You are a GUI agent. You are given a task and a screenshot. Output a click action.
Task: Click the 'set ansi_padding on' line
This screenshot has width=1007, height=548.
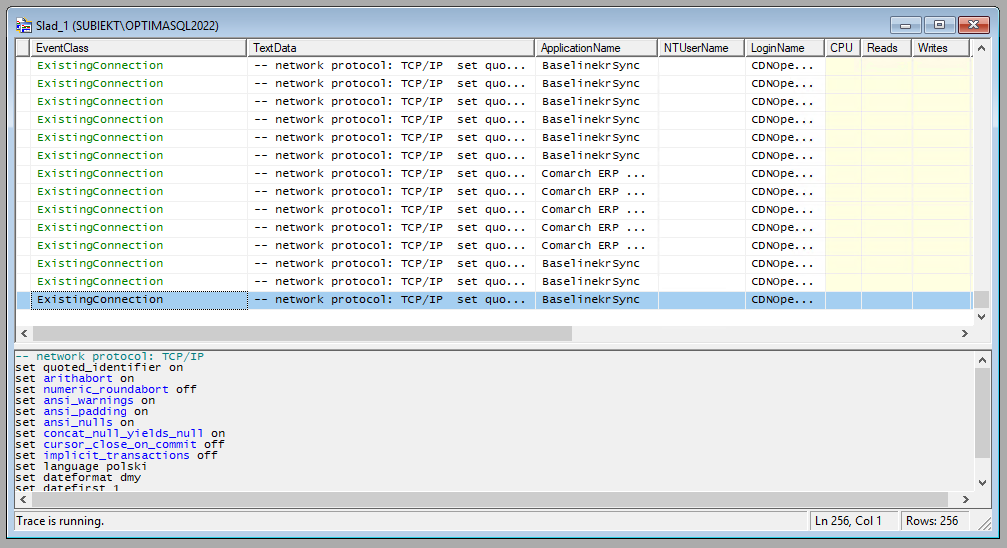point(82,411)
